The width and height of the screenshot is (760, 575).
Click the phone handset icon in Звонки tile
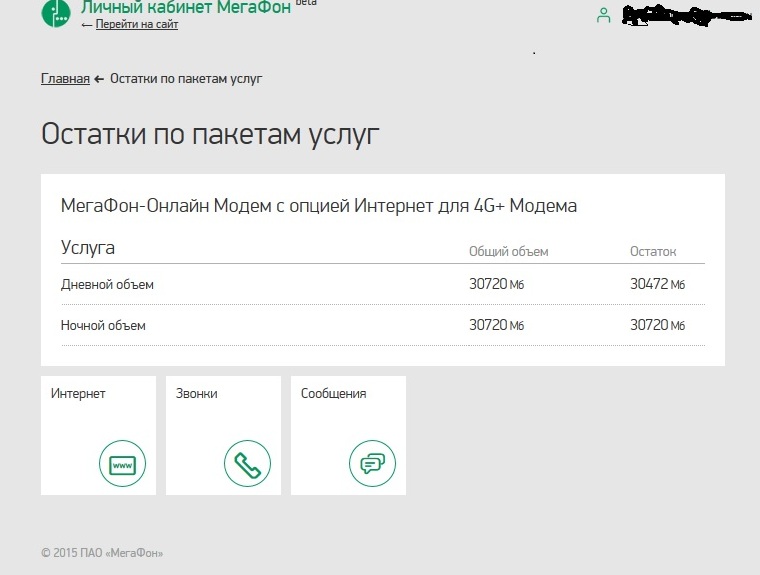[247, 464]
